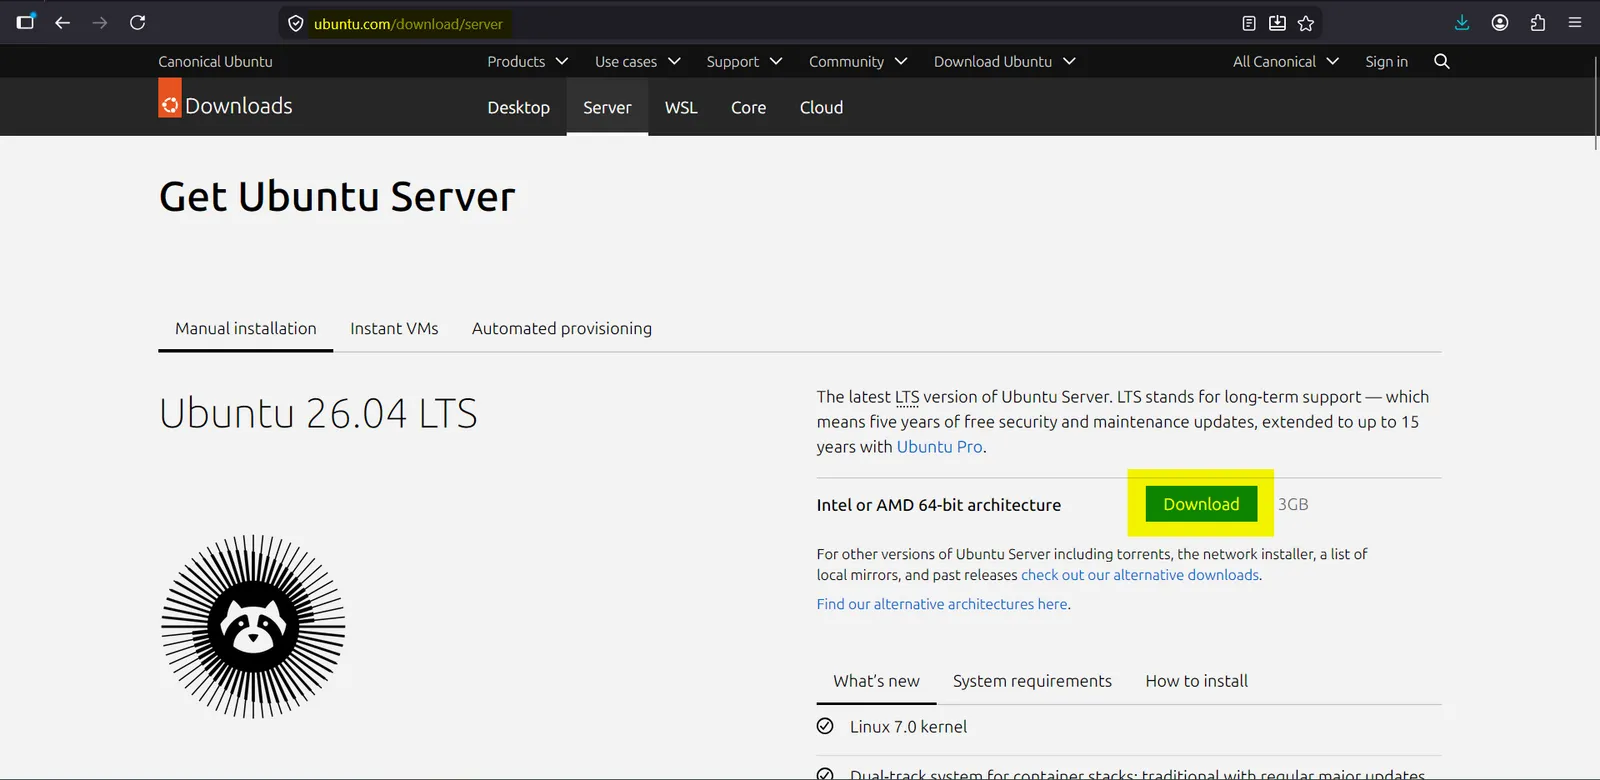
Task: Click the Canonical Ubuntu link
Action: [x=215, y=61]
